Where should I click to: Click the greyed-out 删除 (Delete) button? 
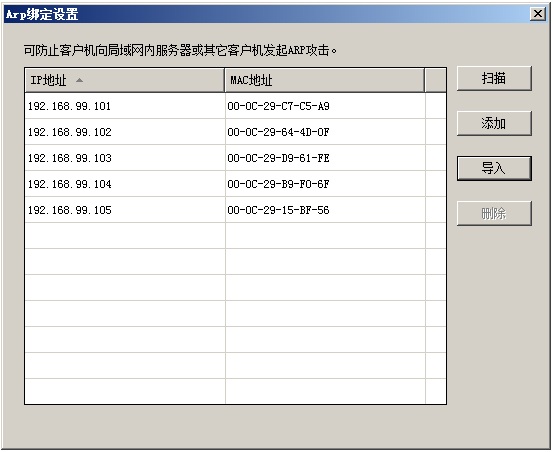pos(494,213)
